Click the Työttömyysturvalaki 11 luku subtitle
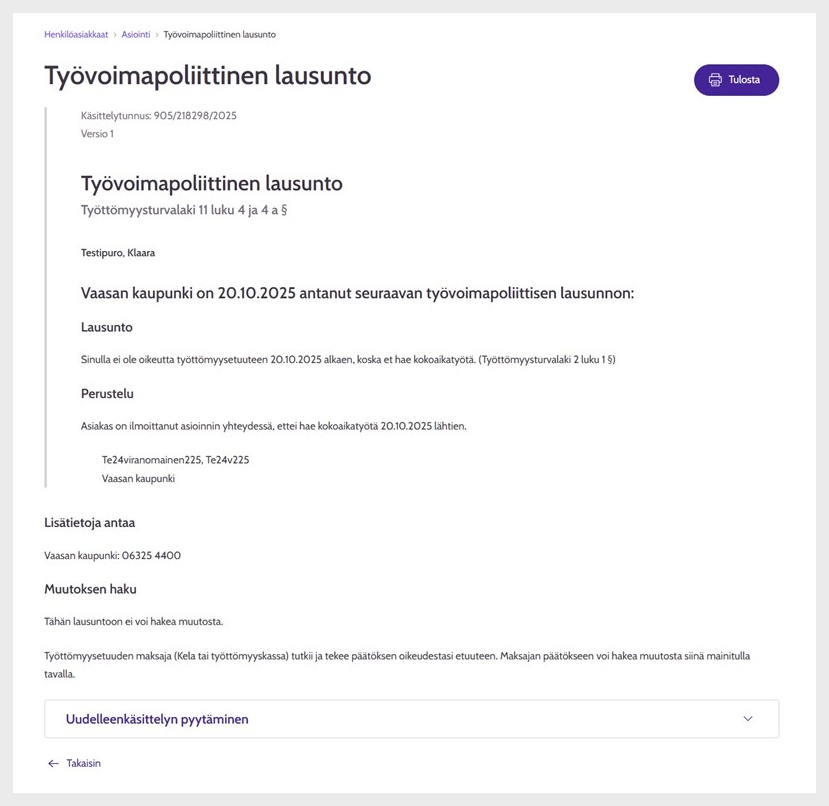 pos(184,210)
